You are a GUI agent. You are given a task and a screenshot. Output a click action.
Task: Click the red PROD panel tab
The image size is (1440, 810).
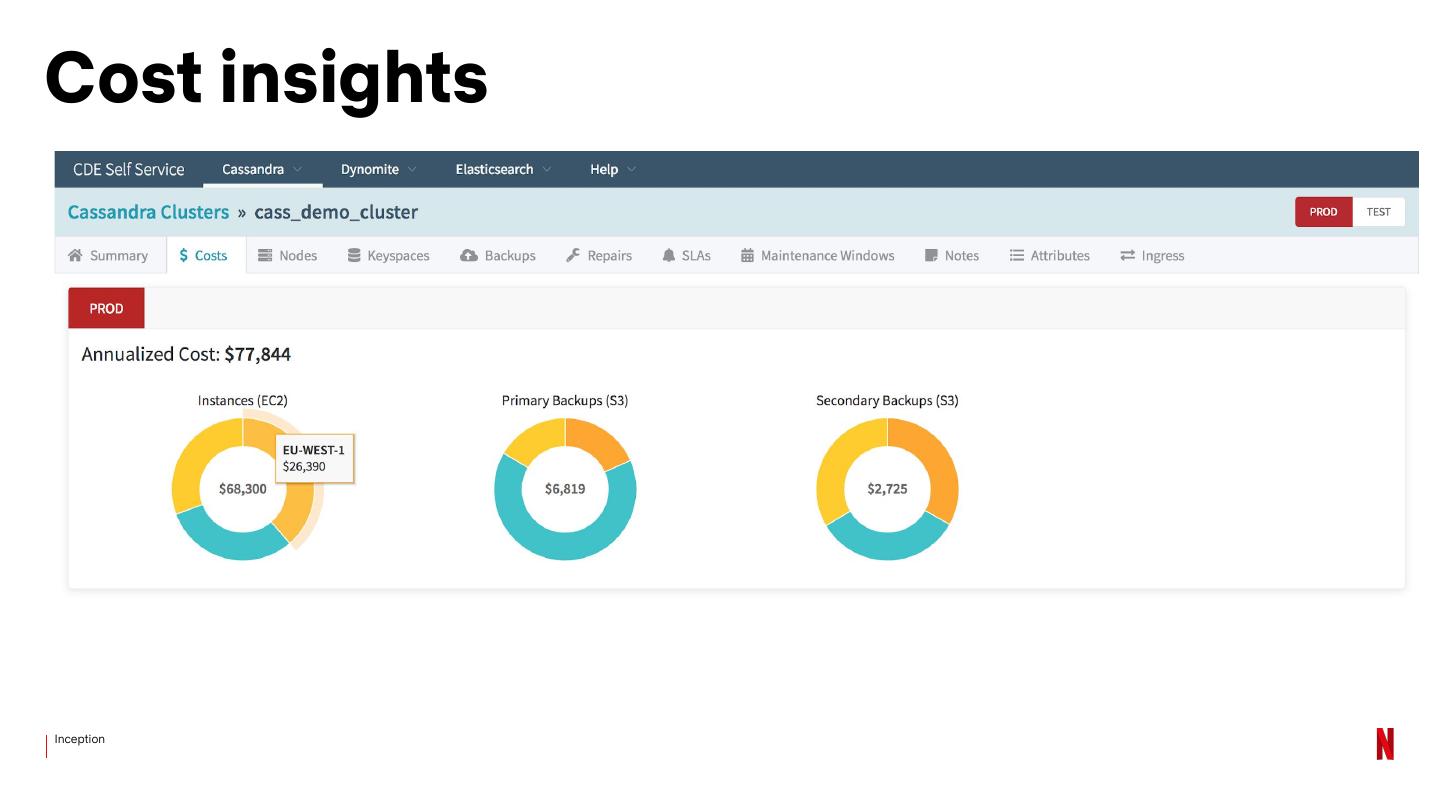[106, 308]
